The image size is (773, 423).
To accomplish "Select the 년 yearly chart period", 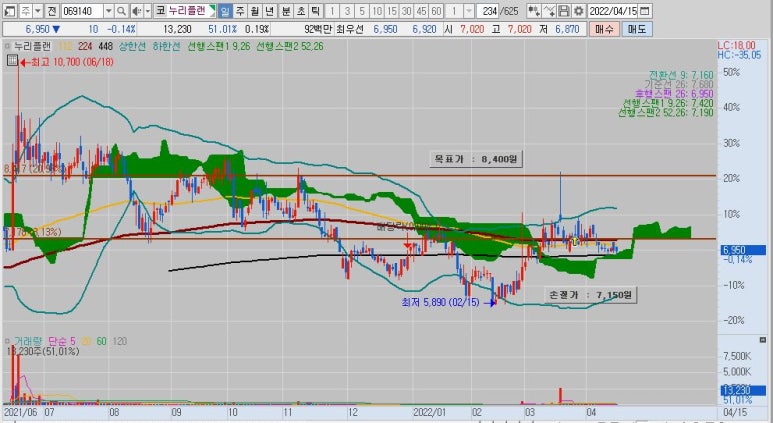I will coord(270,10).
